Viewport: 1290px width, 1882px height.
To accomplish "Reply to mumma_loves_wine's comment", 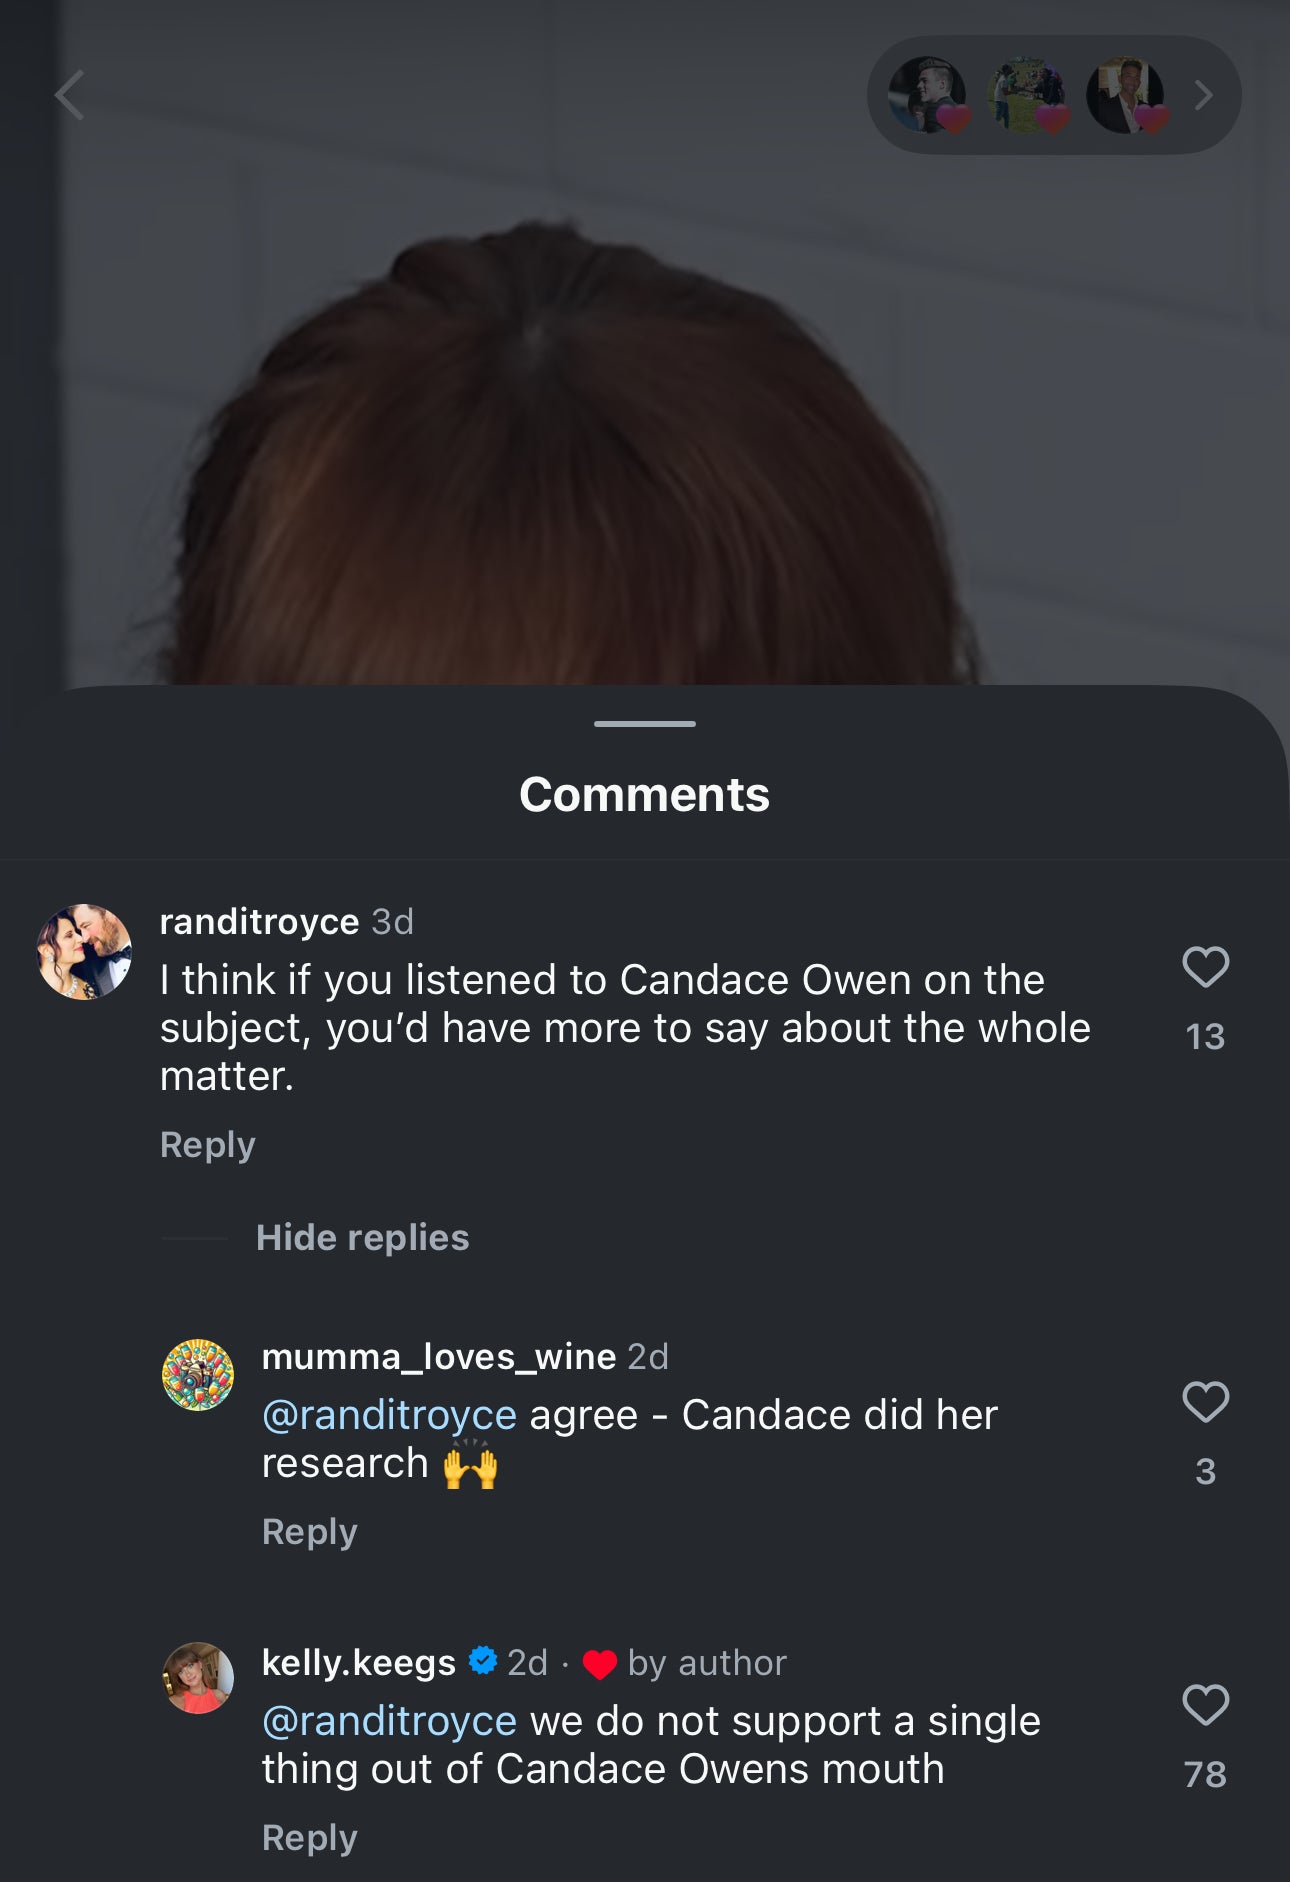I will pos(310,1532).
